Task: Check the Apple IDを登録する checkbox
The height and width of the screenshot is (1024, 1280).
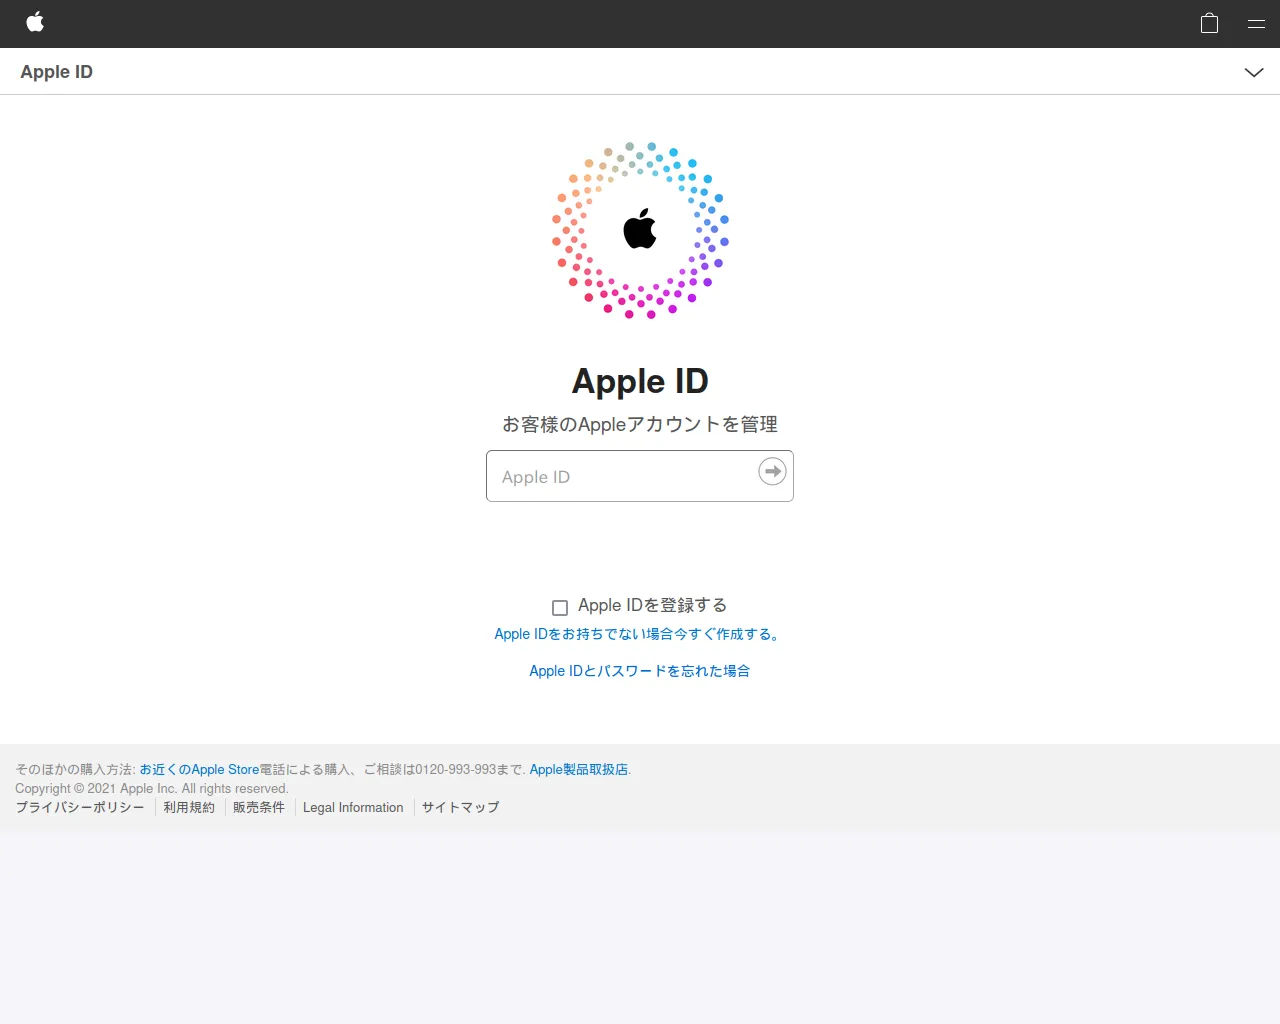Action: (560, 607)
